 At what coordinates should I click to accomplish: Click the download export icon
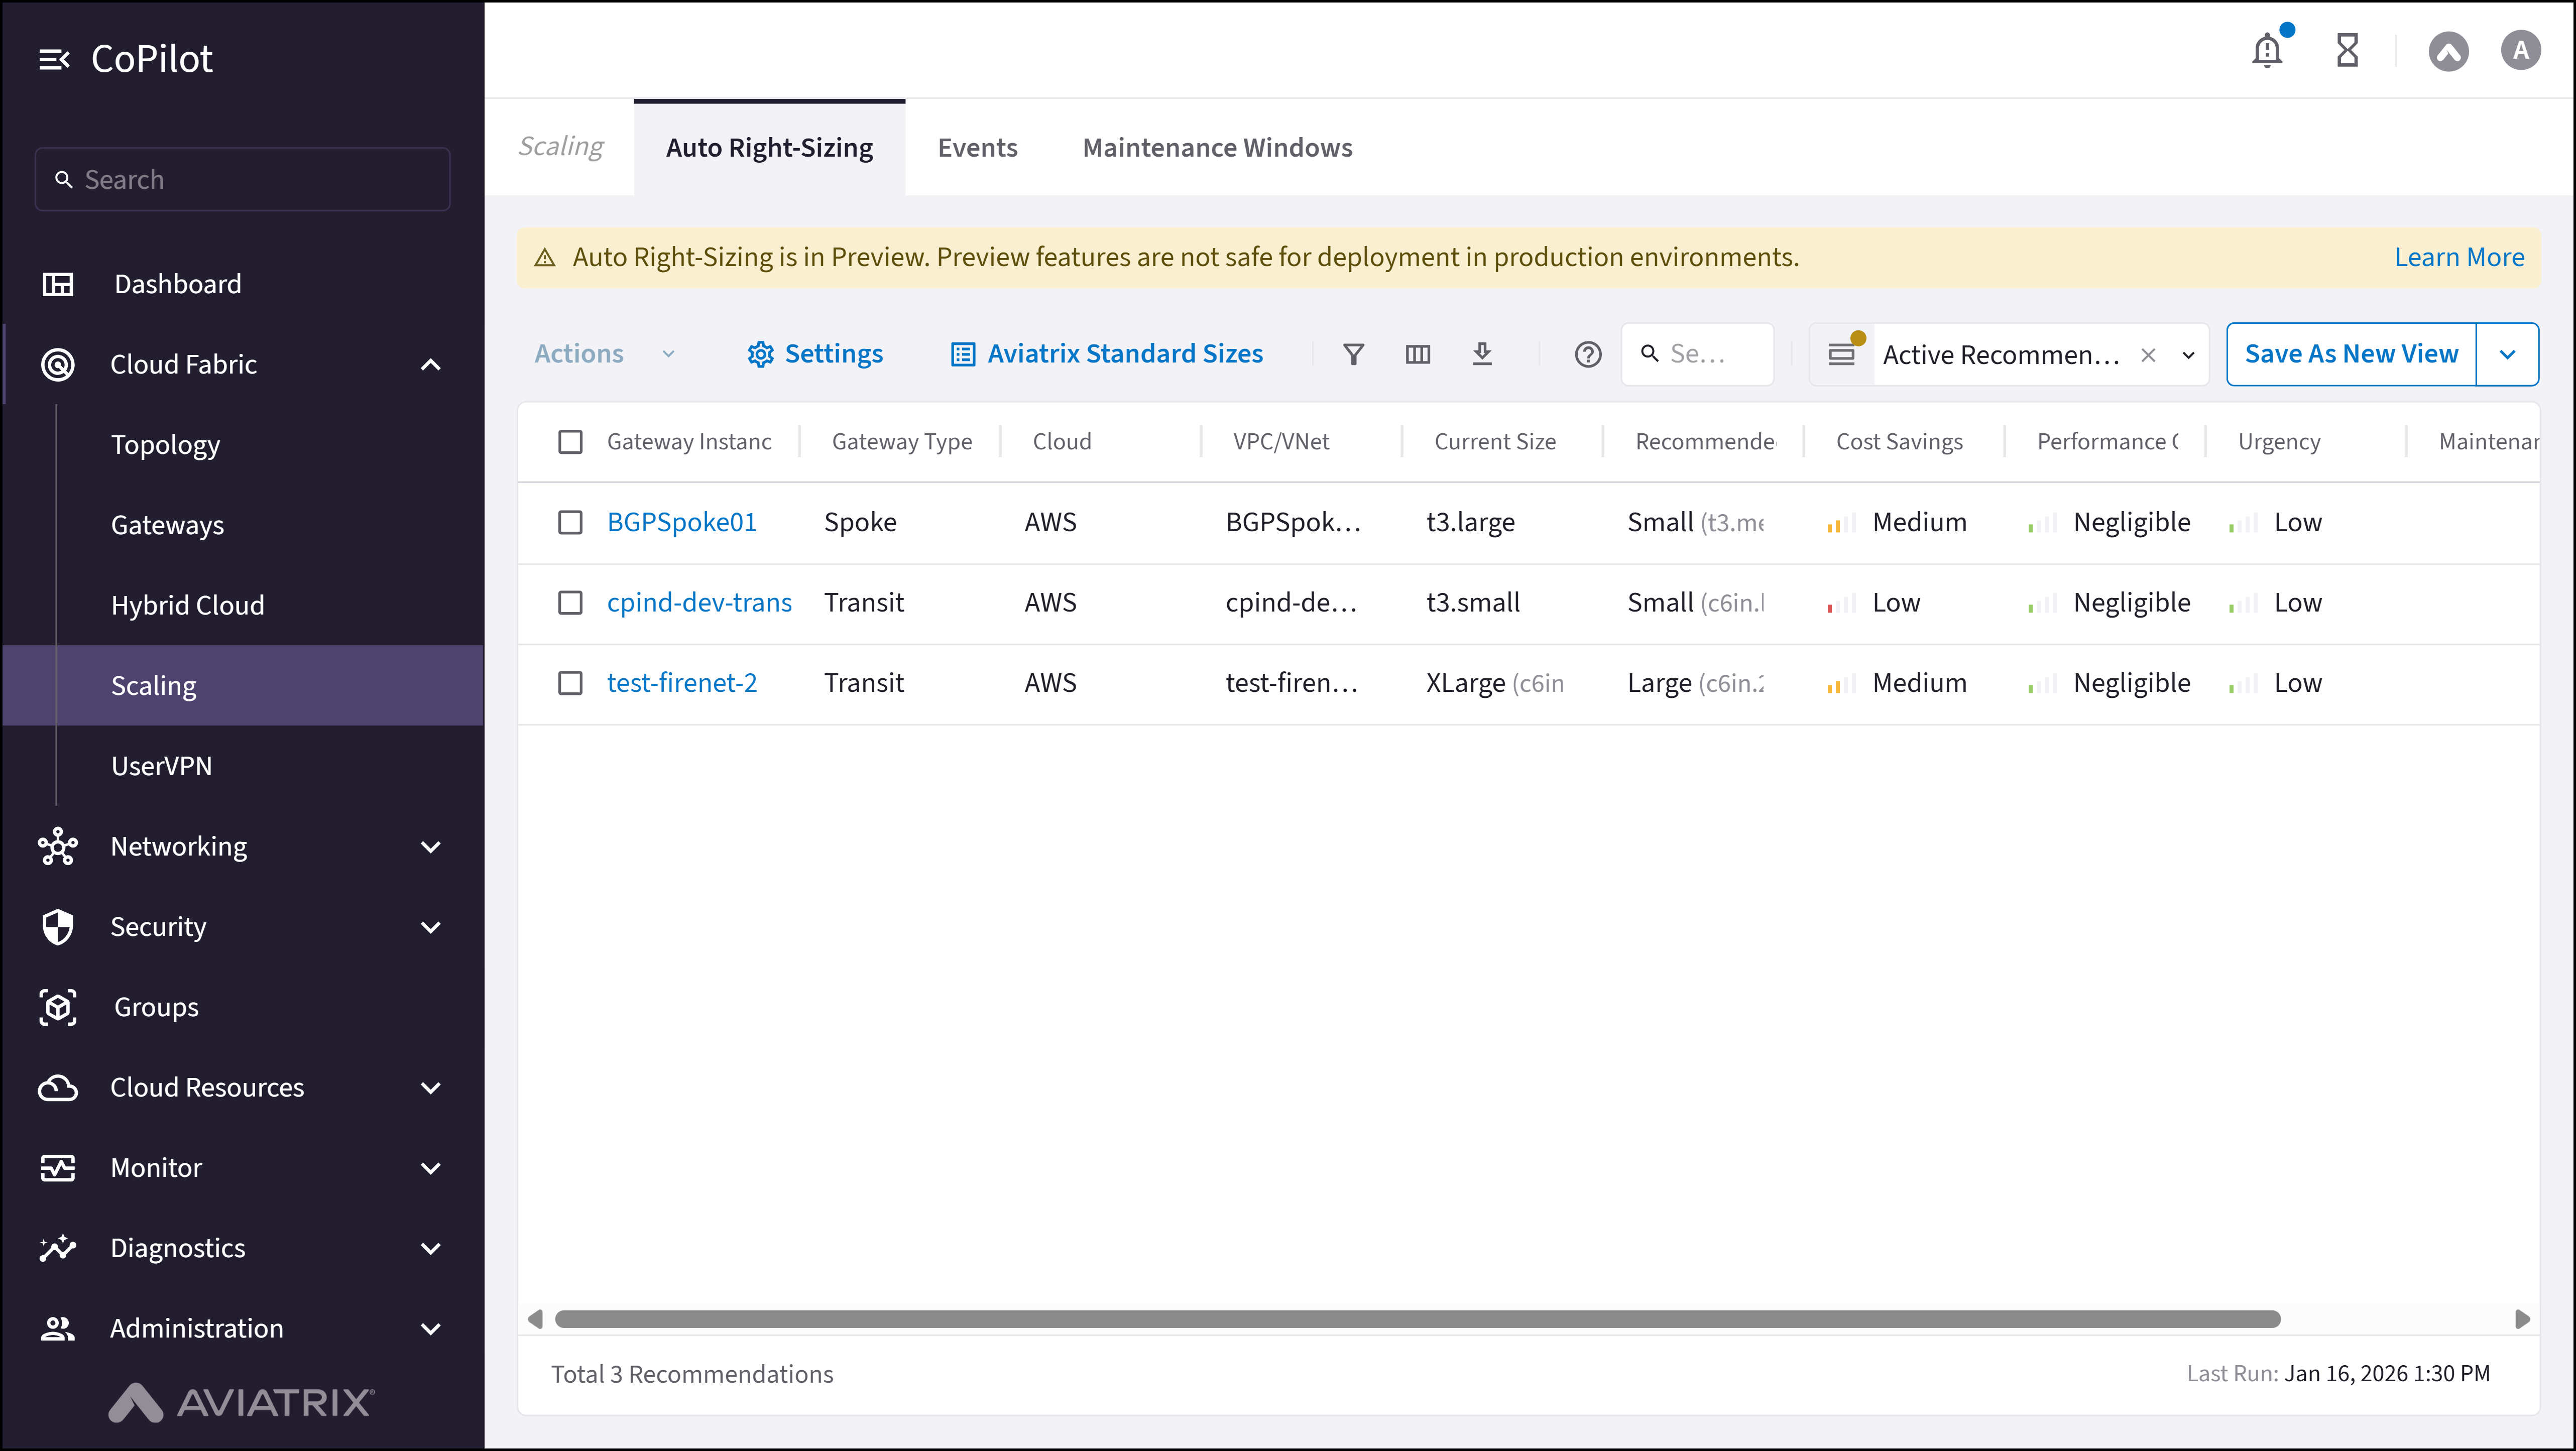point(1482,354)
